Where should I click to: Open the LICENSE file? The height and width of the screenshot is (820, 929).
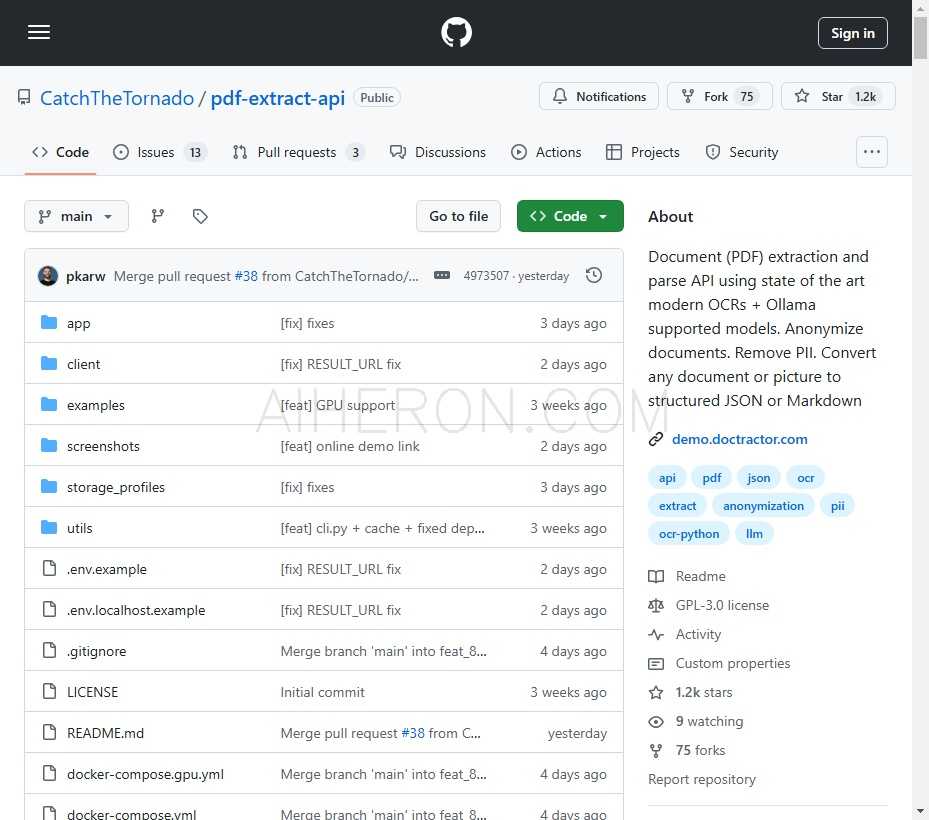92,692
